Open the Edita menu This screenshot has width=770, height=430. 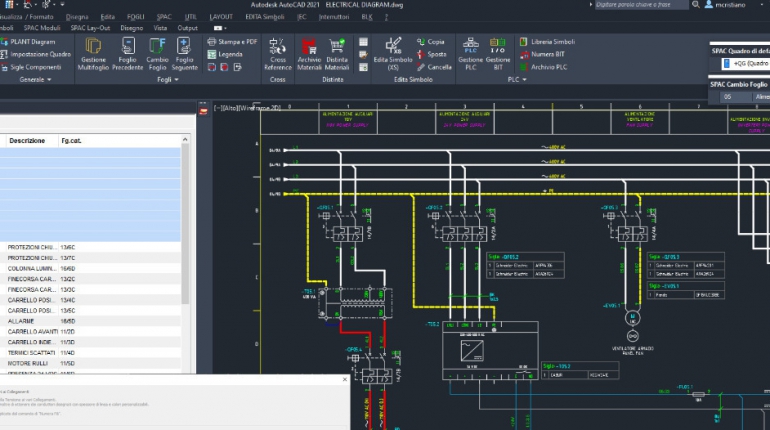click(108, 17)
